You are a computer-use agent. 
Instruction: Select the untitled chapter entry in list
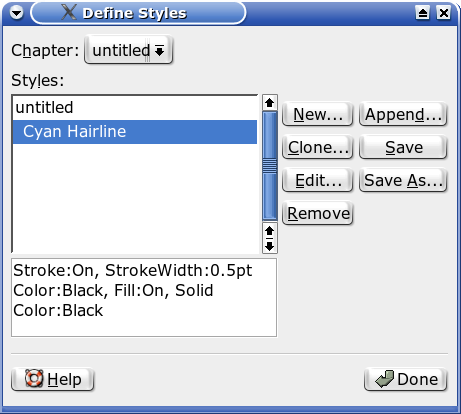[x=135, y=108]
